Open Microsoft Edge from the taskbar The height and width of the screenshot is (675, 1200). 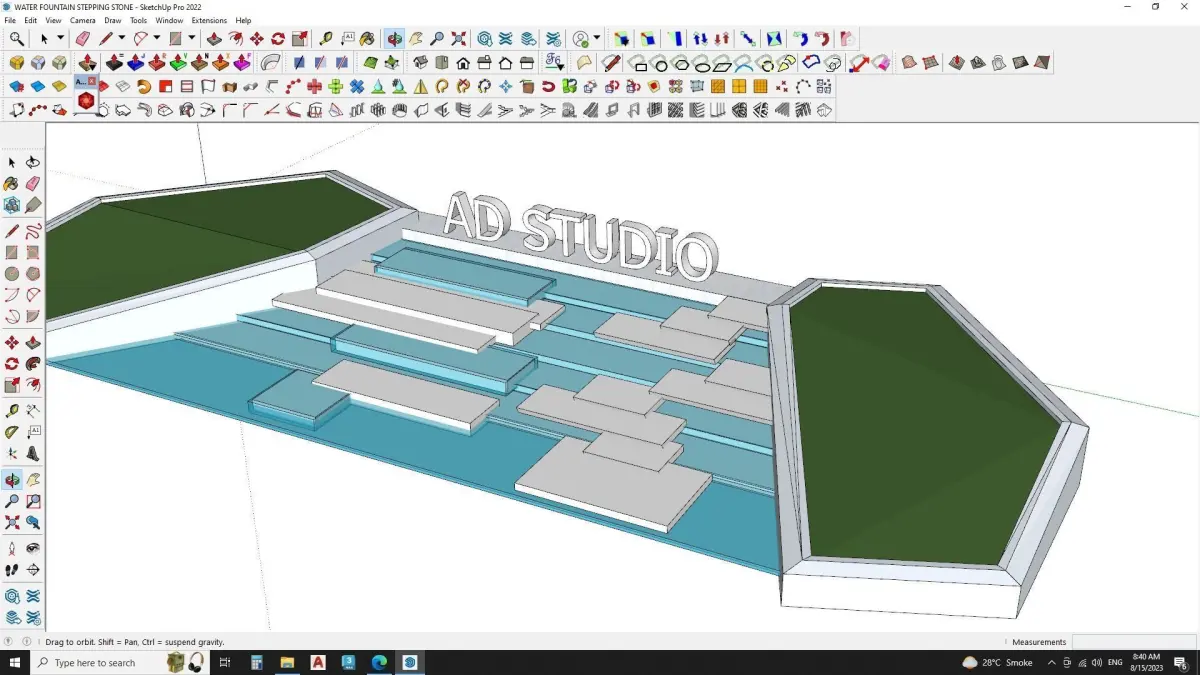point(379,662)
